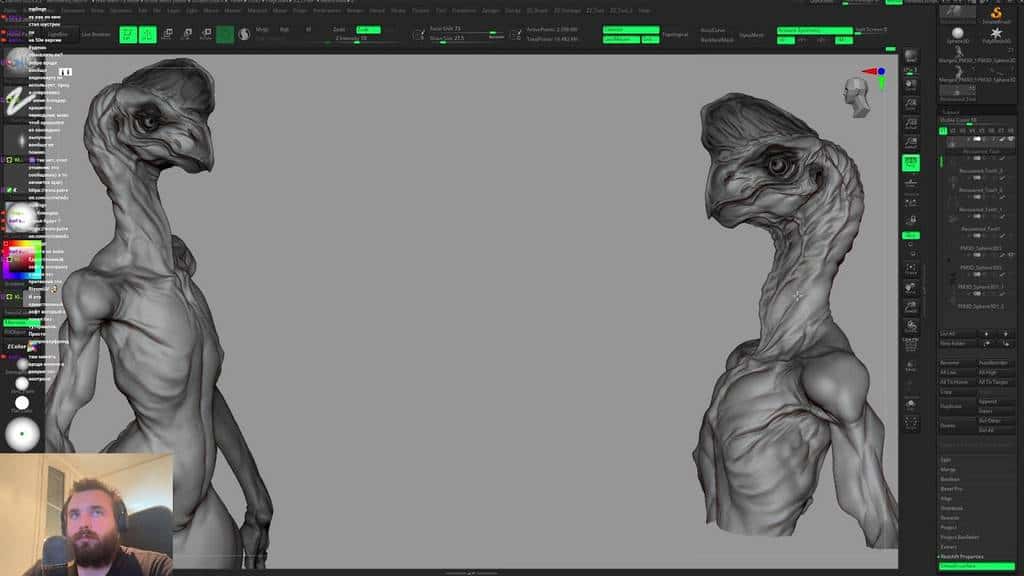The width and height of the screenshot is (1024, 576).
Task: Choose the PolyMesh3D star tool
Action: (x=996, y=35)
